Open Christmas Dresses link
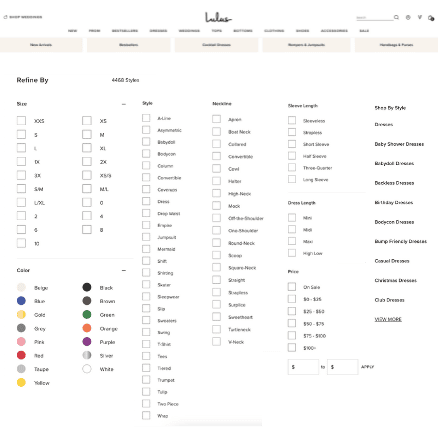 click(396, 280)
